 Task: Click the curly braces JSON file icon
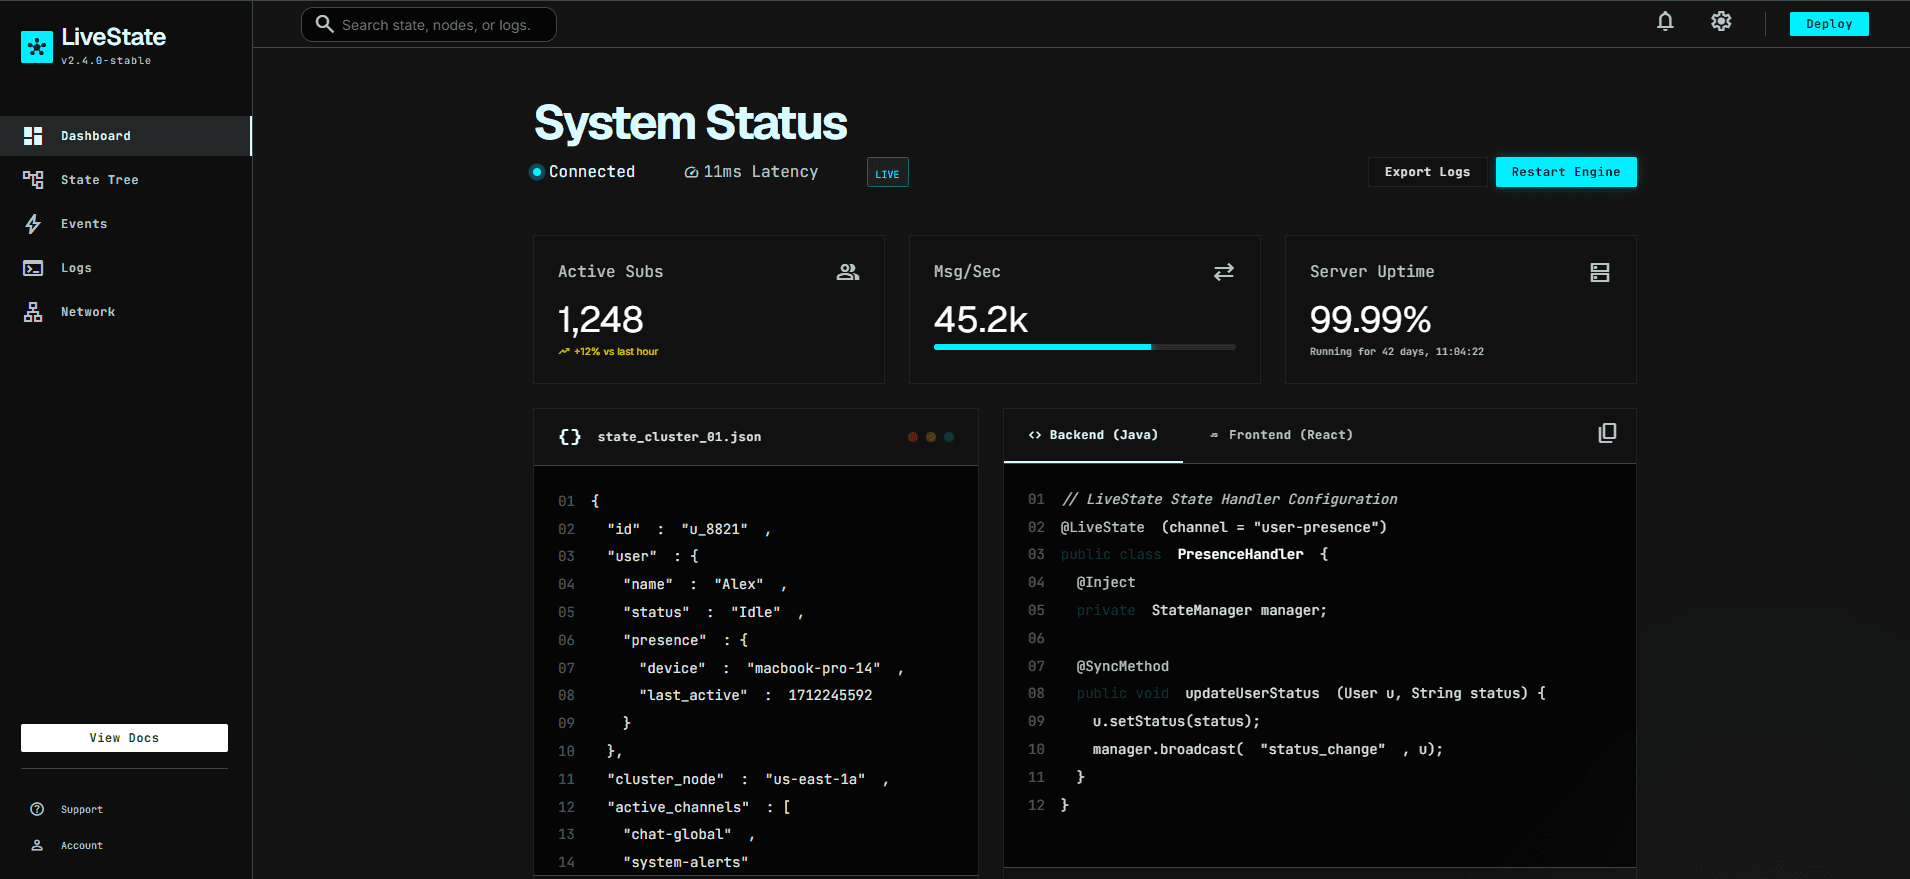(x=570, y=437)
